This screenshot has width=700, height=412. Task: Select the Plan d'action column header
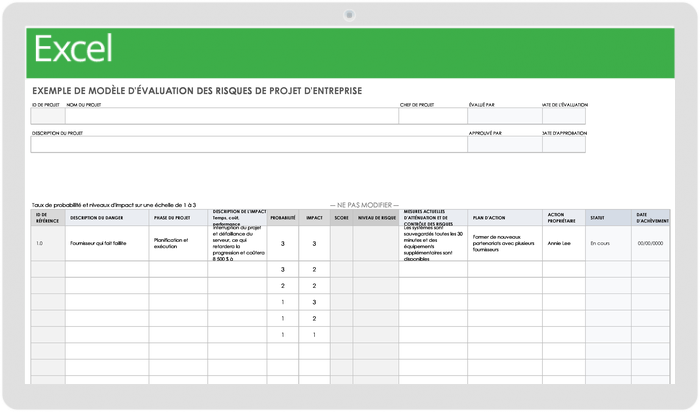(x=505, y=217)
